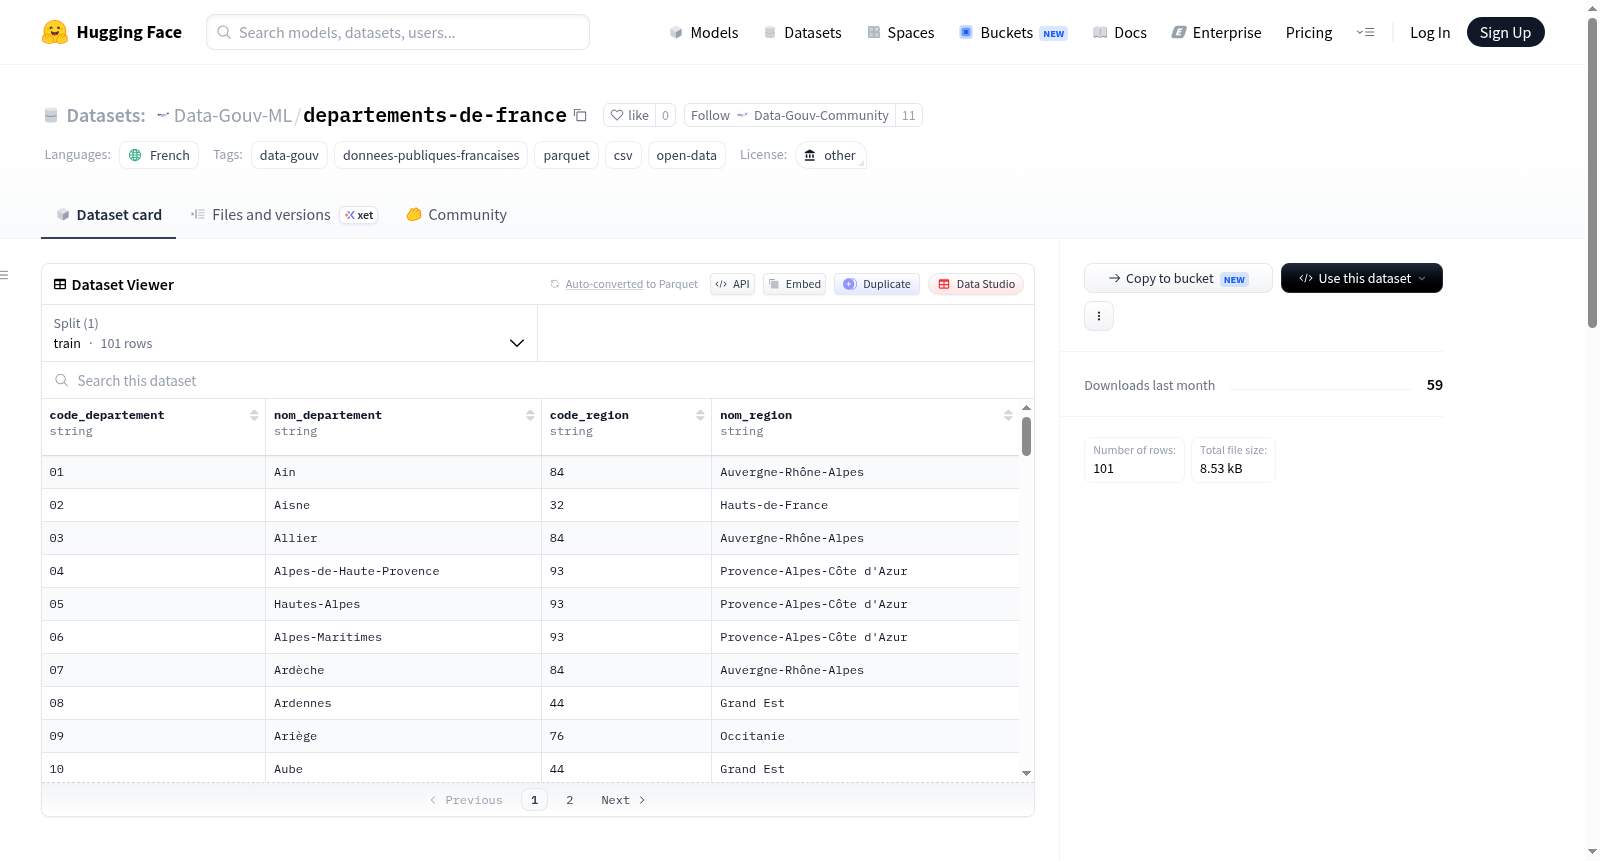This screenshot has height=861, width=1600.
Task: Open Buckets in top navigation
Action: point(1013,32)
